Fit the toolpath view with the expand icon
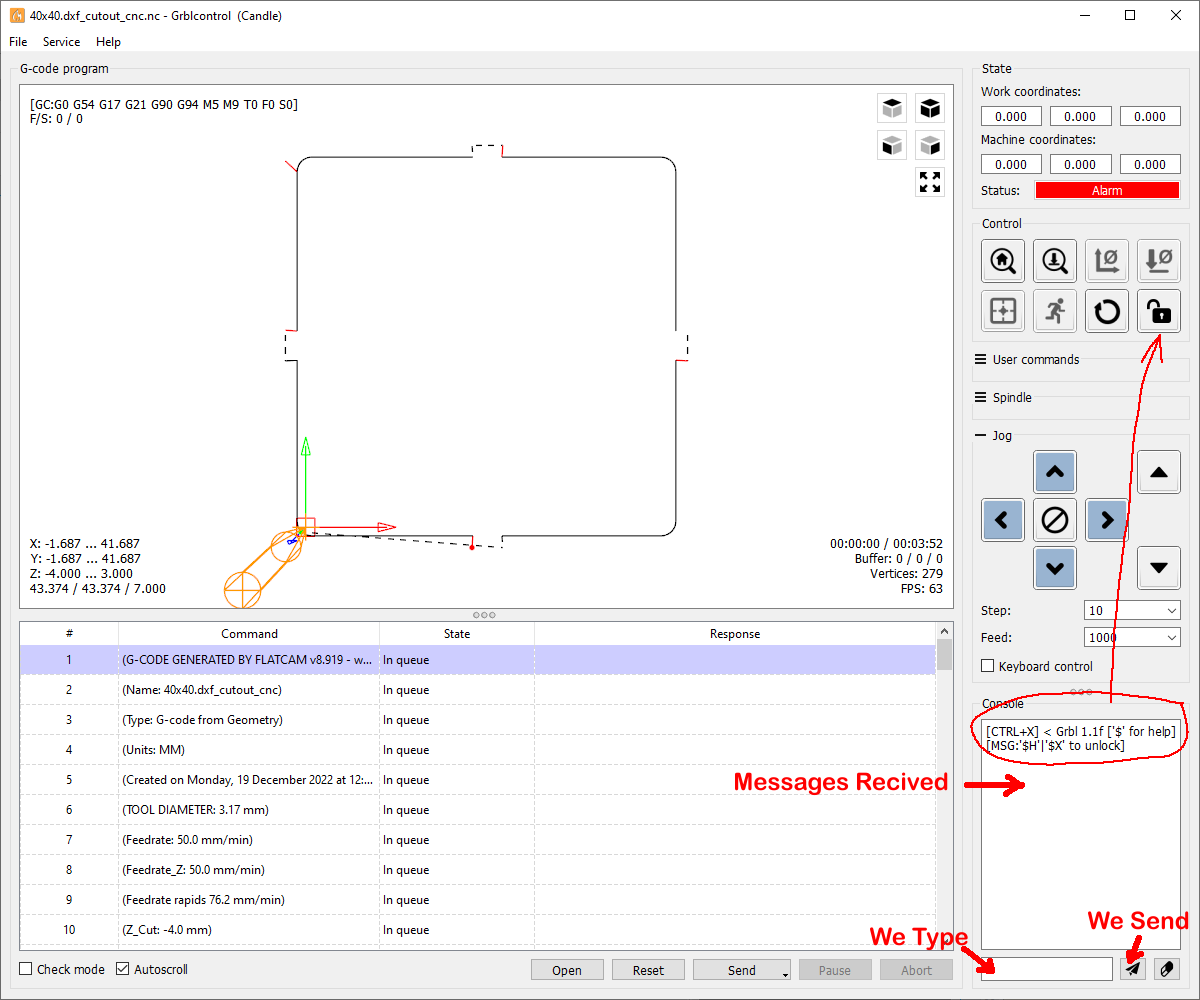 930,182
